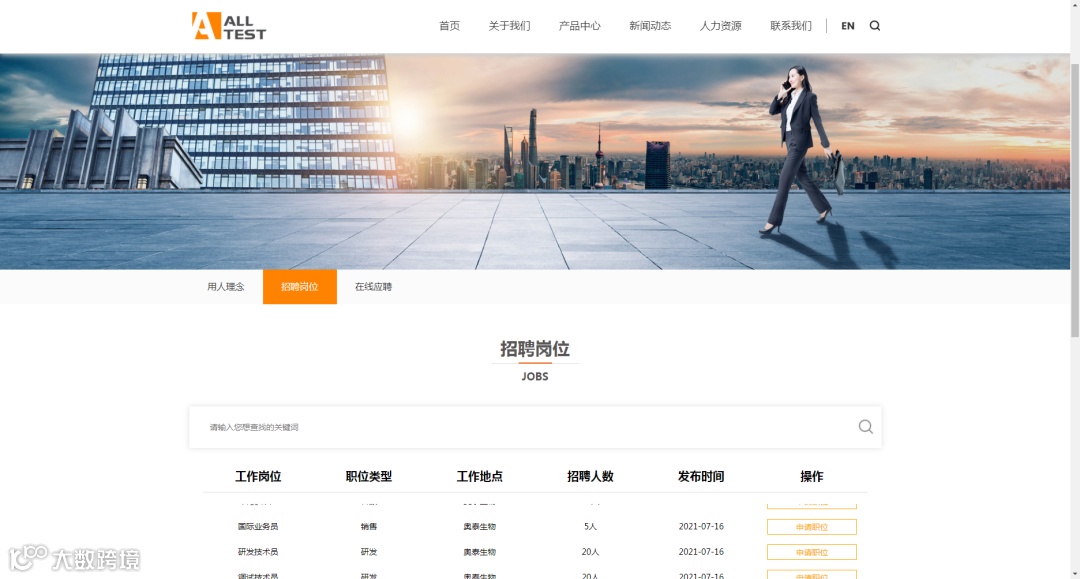Apply via 申请职位 for 研发技术员
Viewport: 1080px width, 579px height.
coord(812,552)
